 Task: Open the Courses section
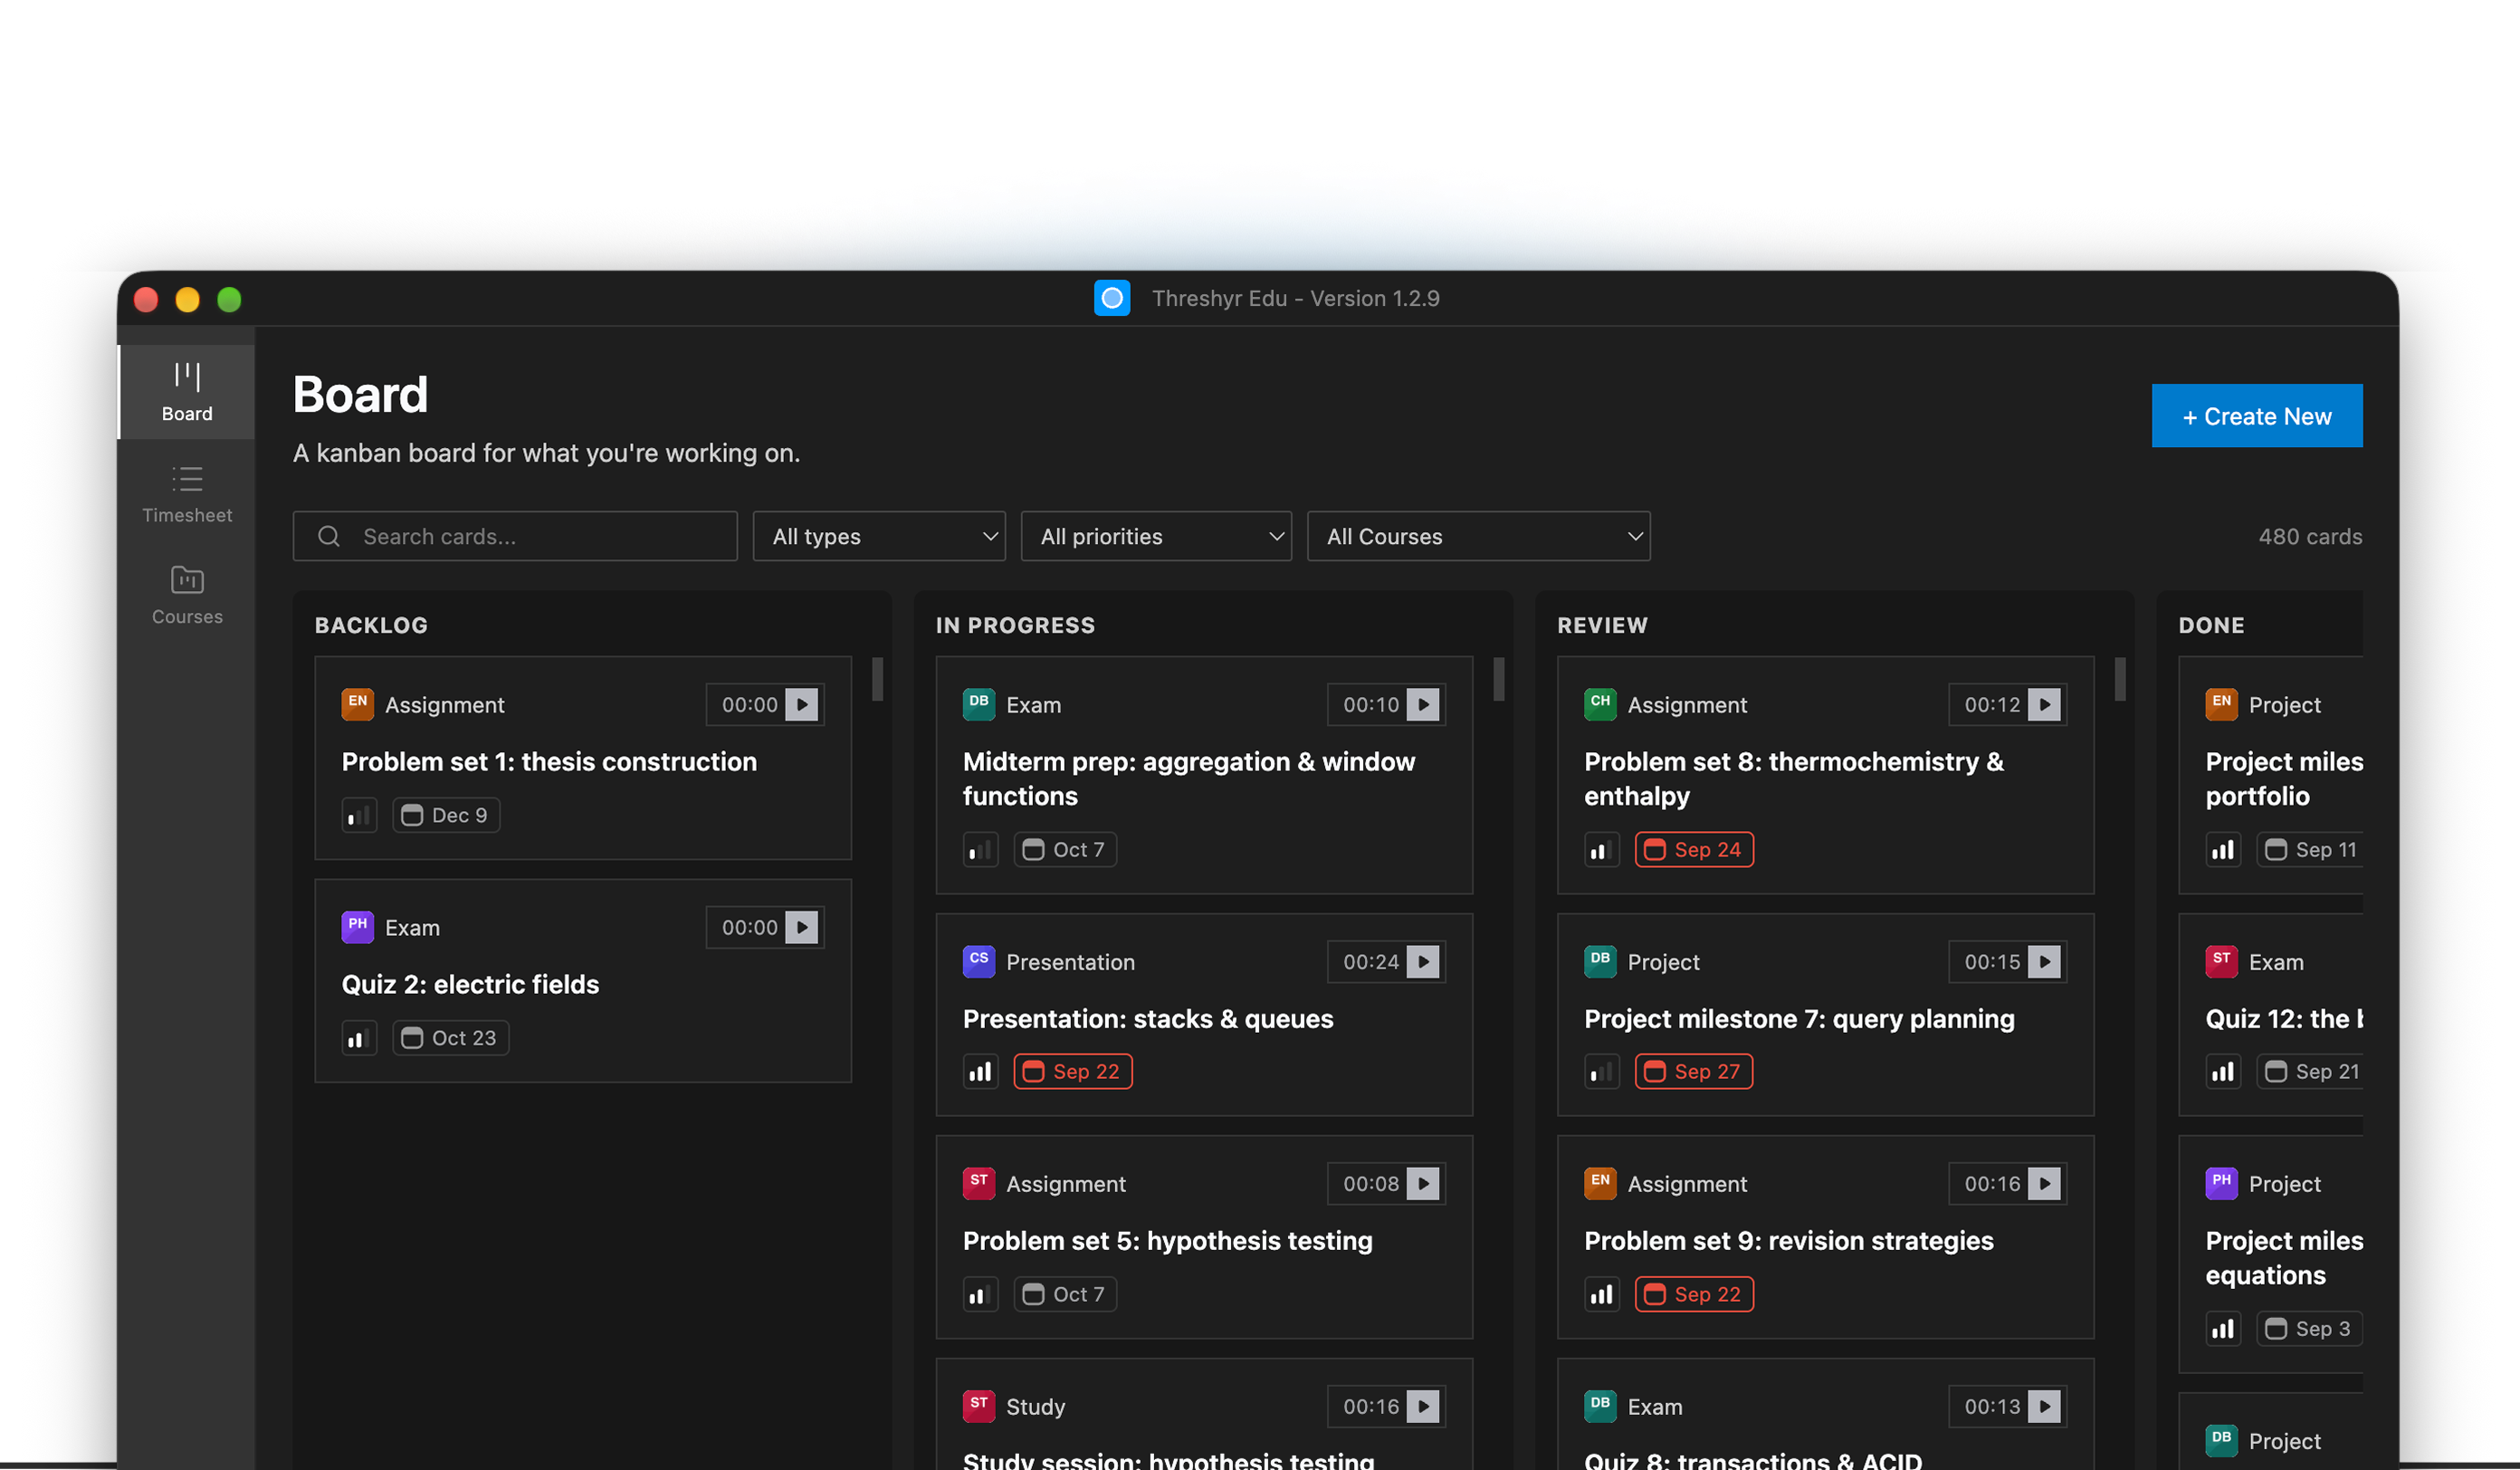pos(187,596)
